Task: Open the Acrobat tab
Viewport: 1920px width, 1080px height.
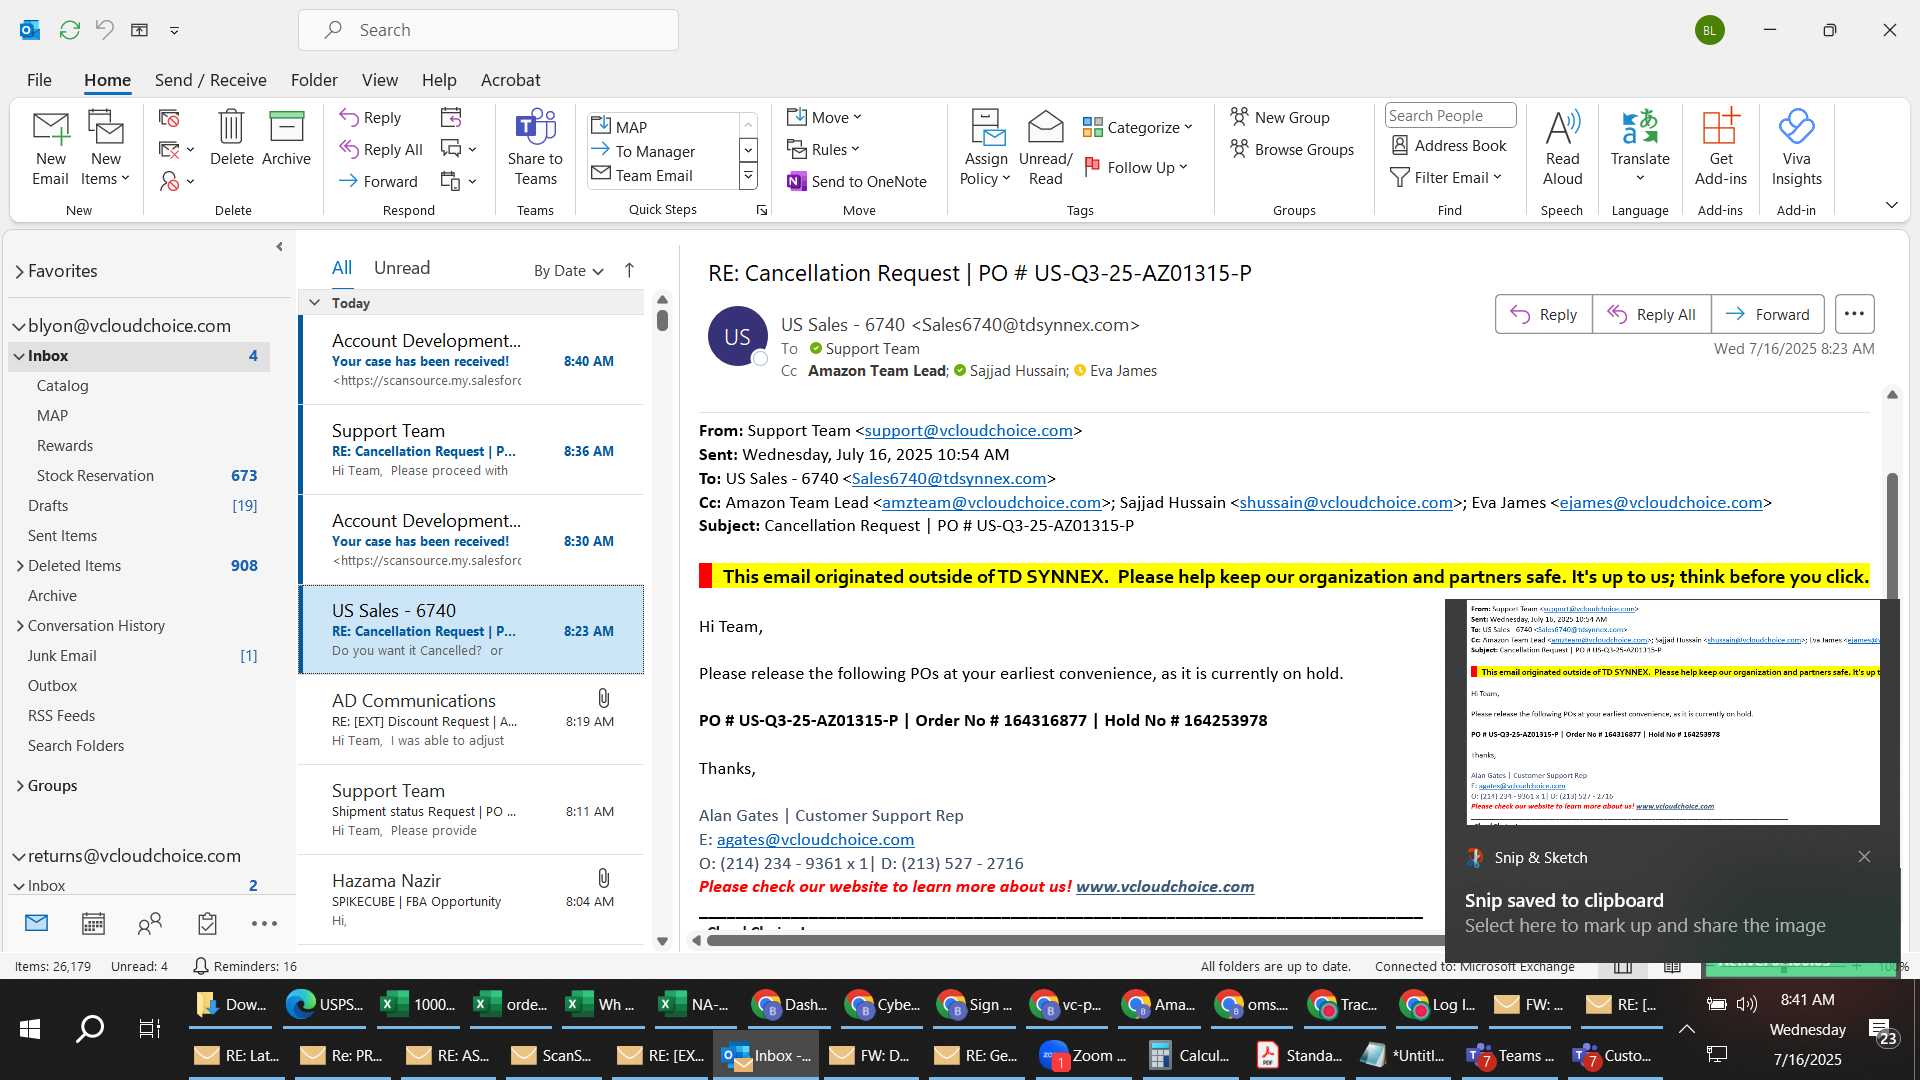Action: (x=510, y=80)
